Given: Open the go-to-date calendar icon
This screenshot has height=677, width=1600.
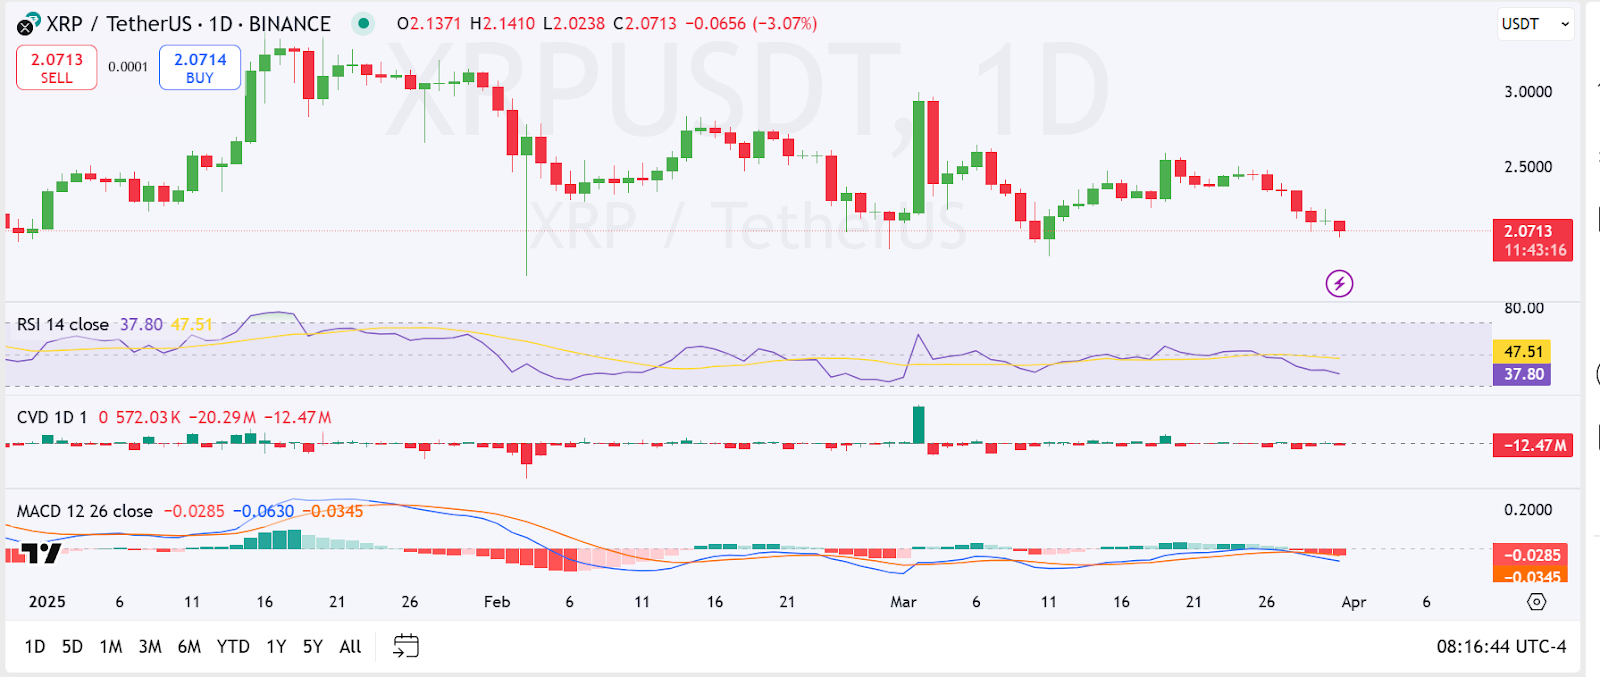Looking at the screenshot, I should click(406, 646).
